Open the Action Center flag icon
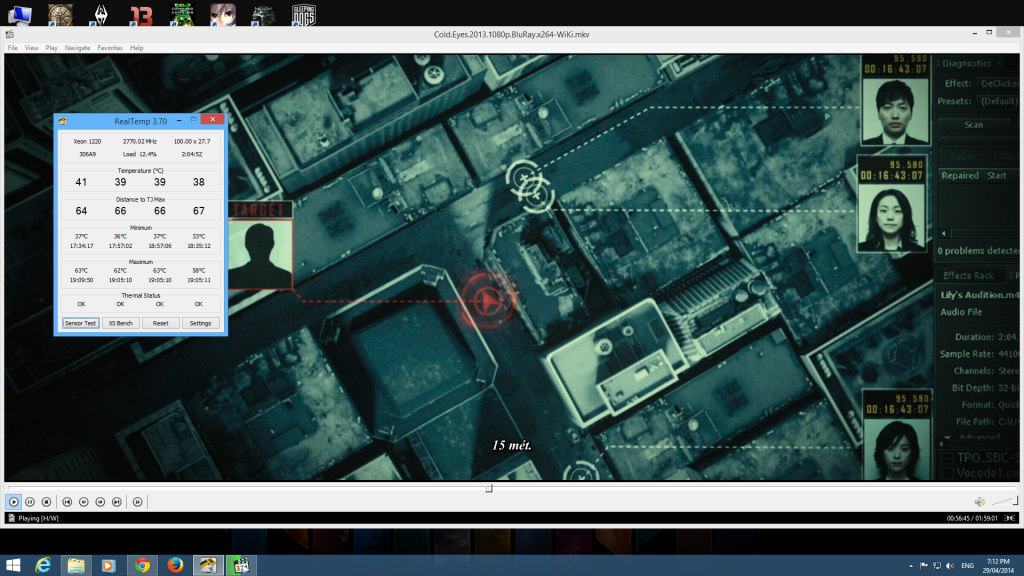The height and width of the screenshot is (576, 1024). 924,566
